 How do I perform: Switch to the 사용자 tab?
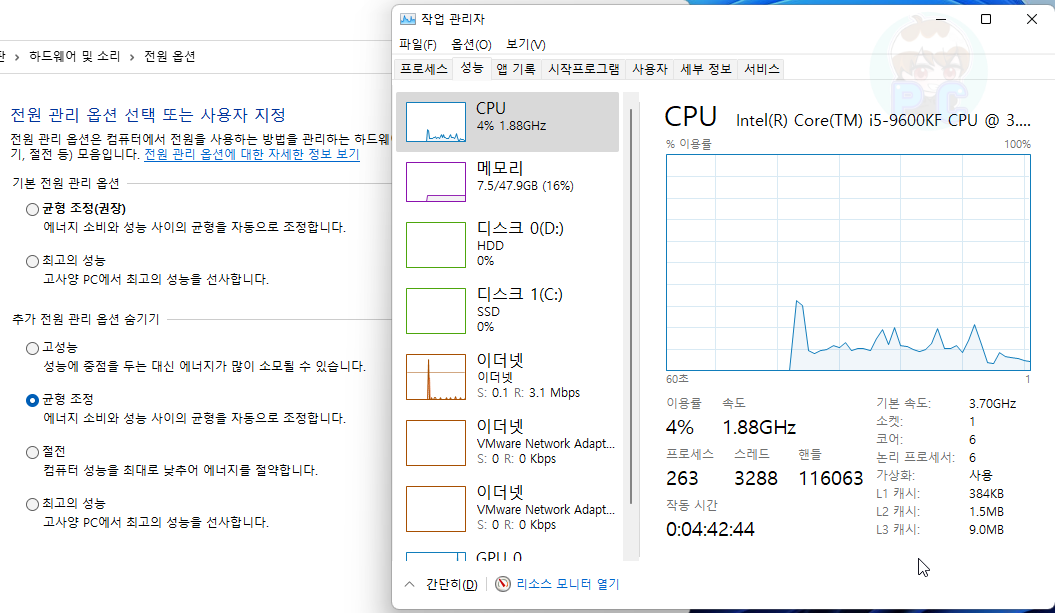coord(649,69)
